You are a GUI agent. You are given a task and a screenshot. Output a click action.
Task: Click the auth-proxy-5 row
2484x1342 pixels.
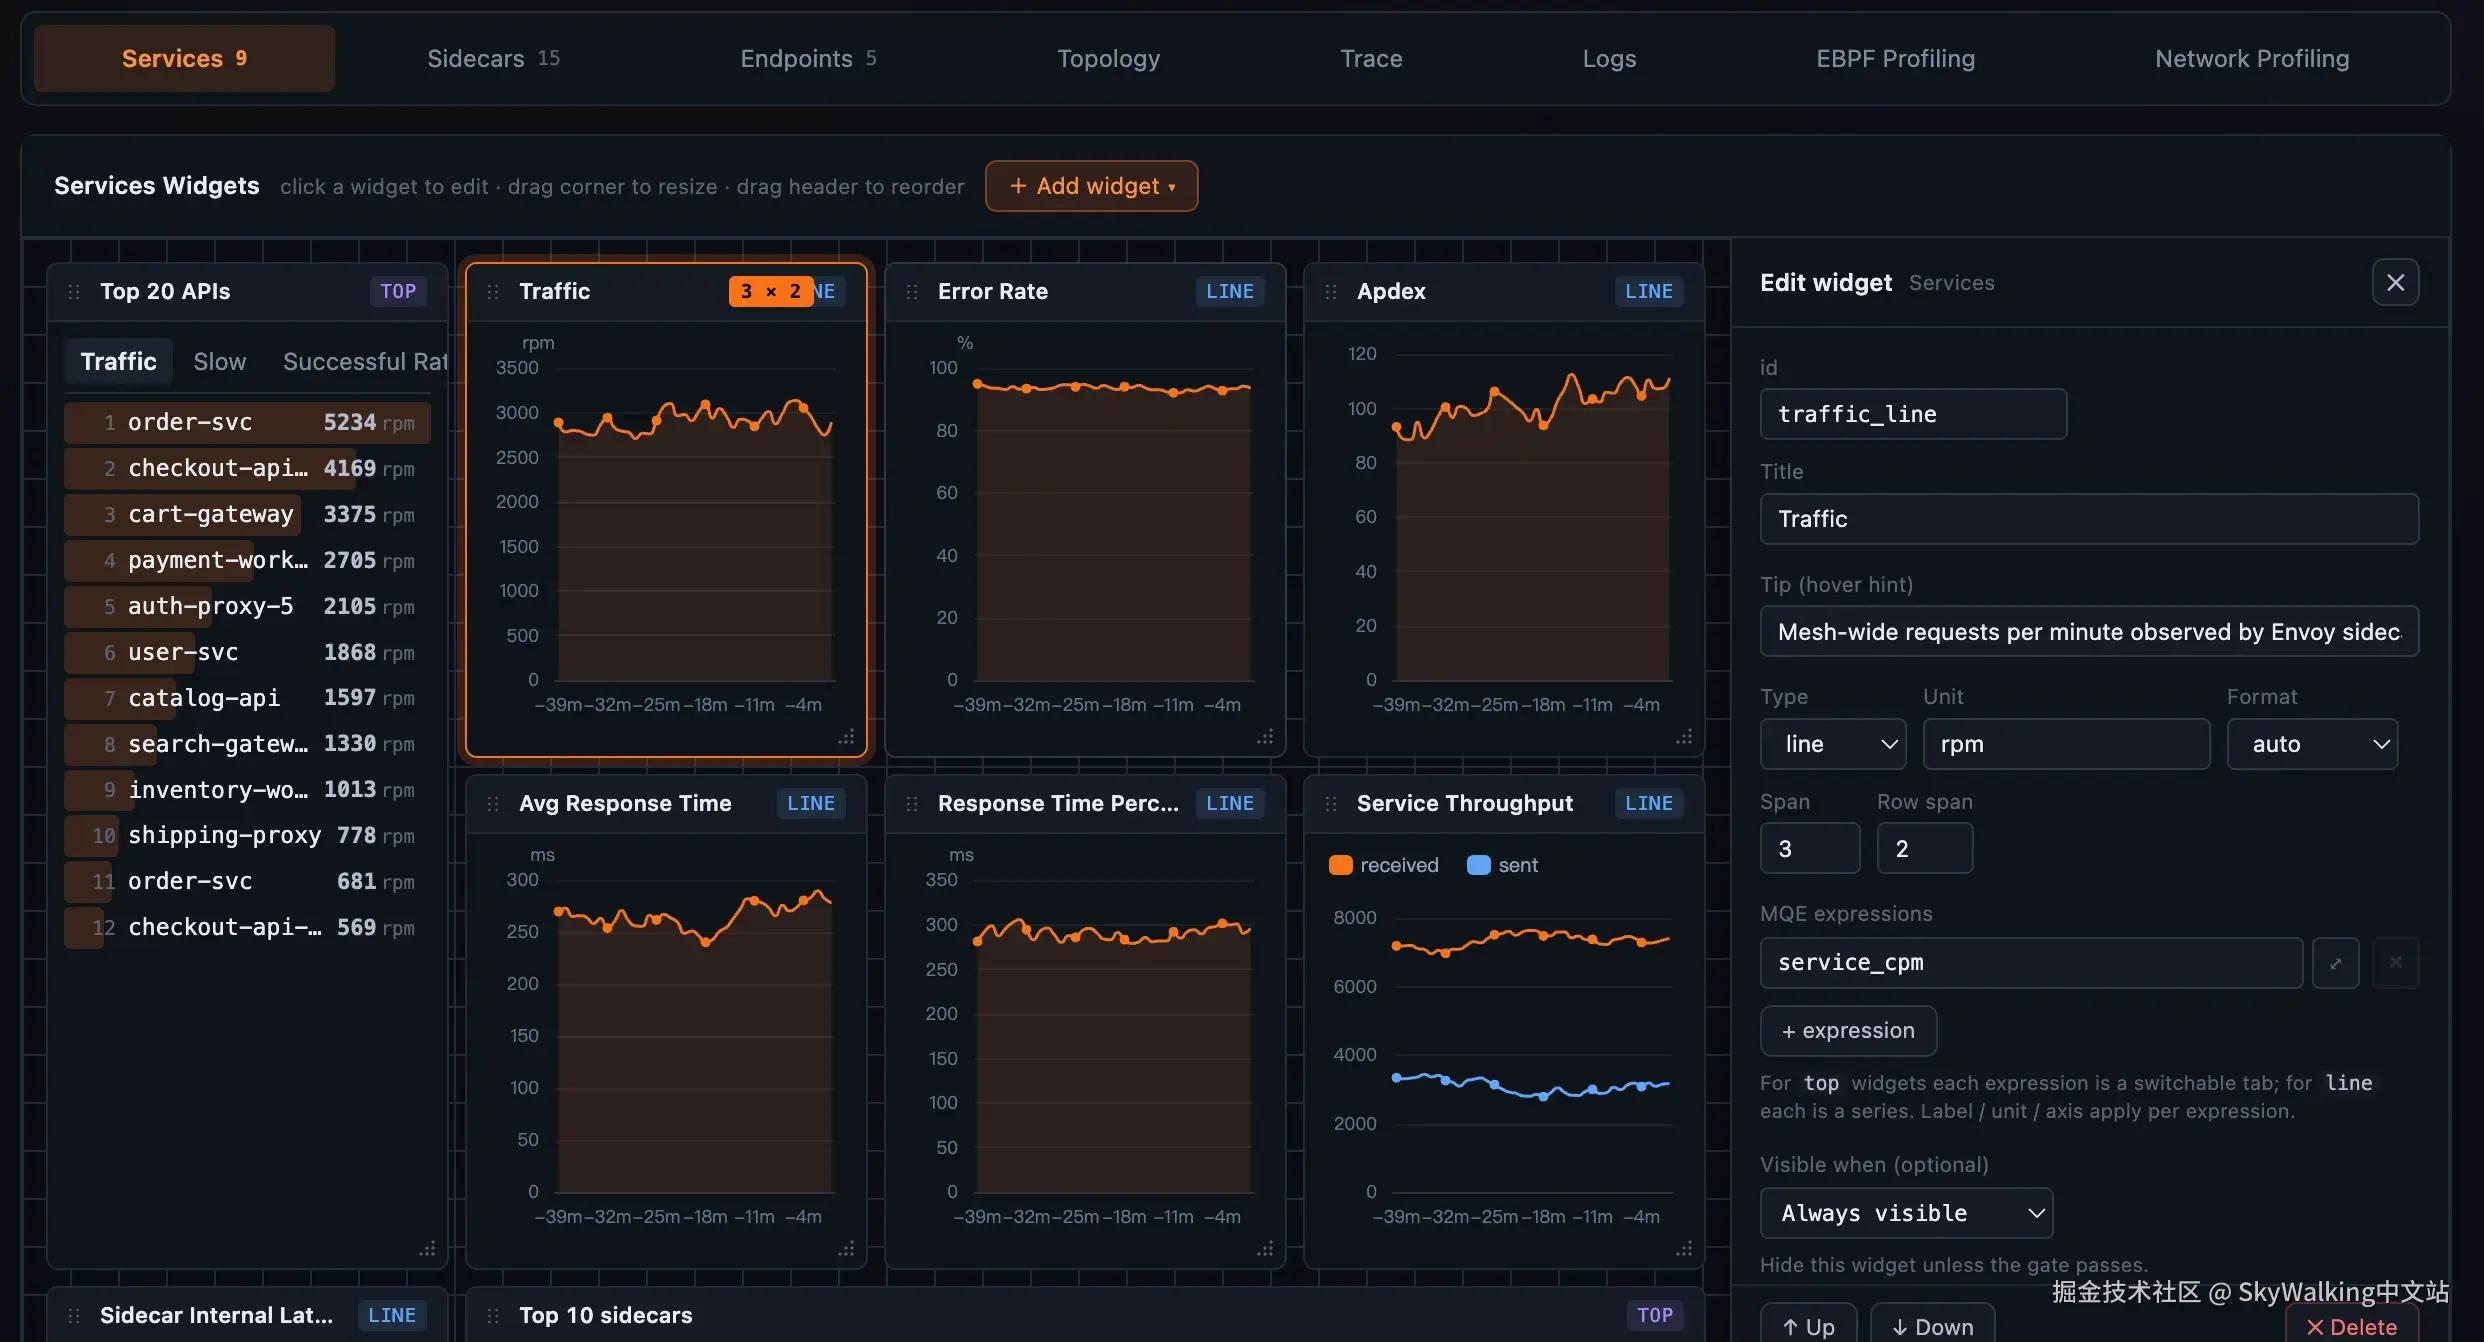[247, 606]
